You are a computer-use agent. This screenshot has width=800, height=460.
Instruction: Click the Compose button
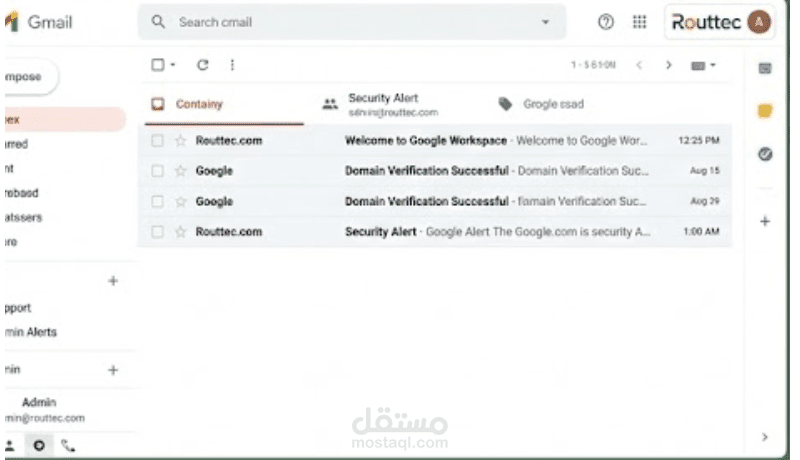click(x=32, y=76)
